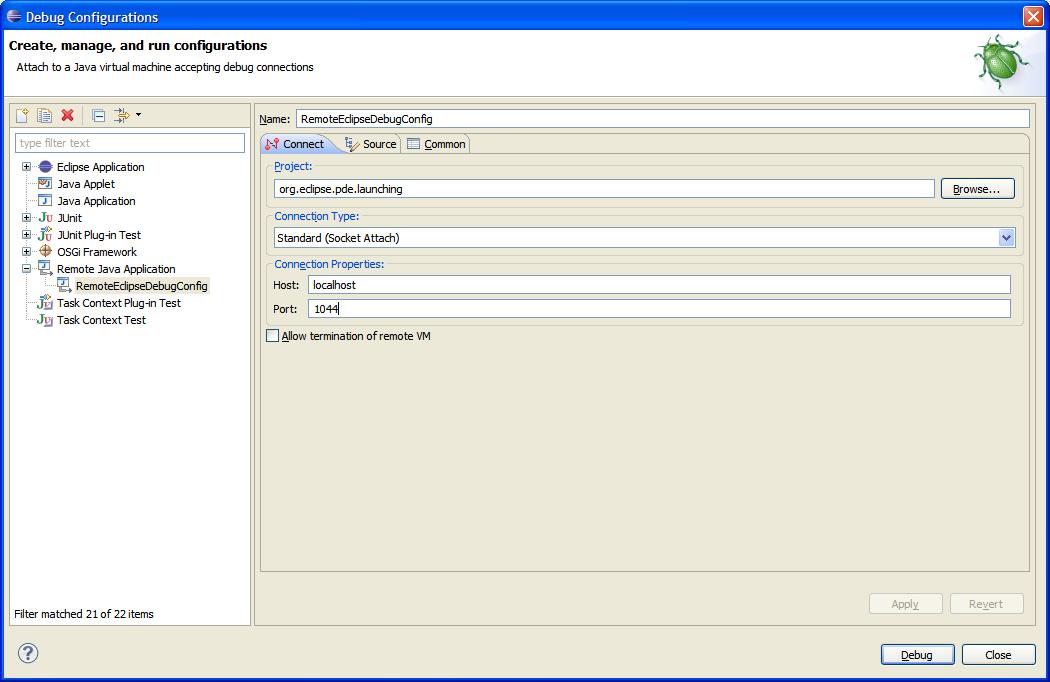Click the Revert button
1050x682 pixels.
coord(986,604)
